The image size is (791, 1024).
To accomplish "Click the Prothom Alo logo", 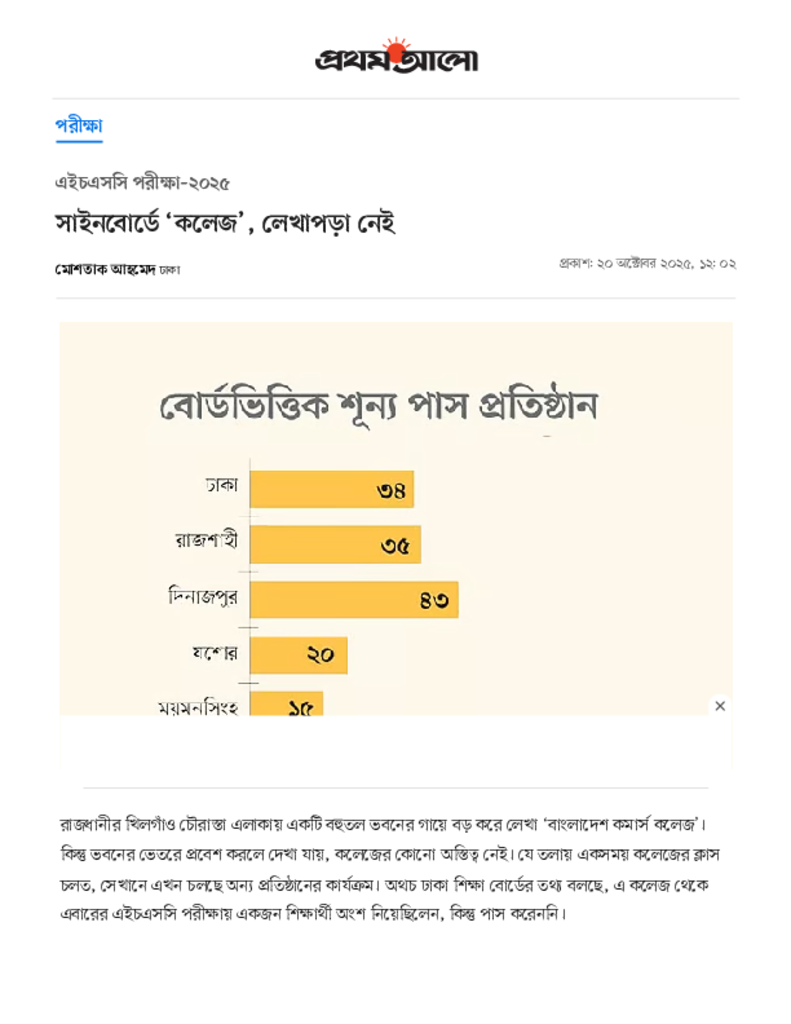I will pyautogui.click(x=396, y=57).
